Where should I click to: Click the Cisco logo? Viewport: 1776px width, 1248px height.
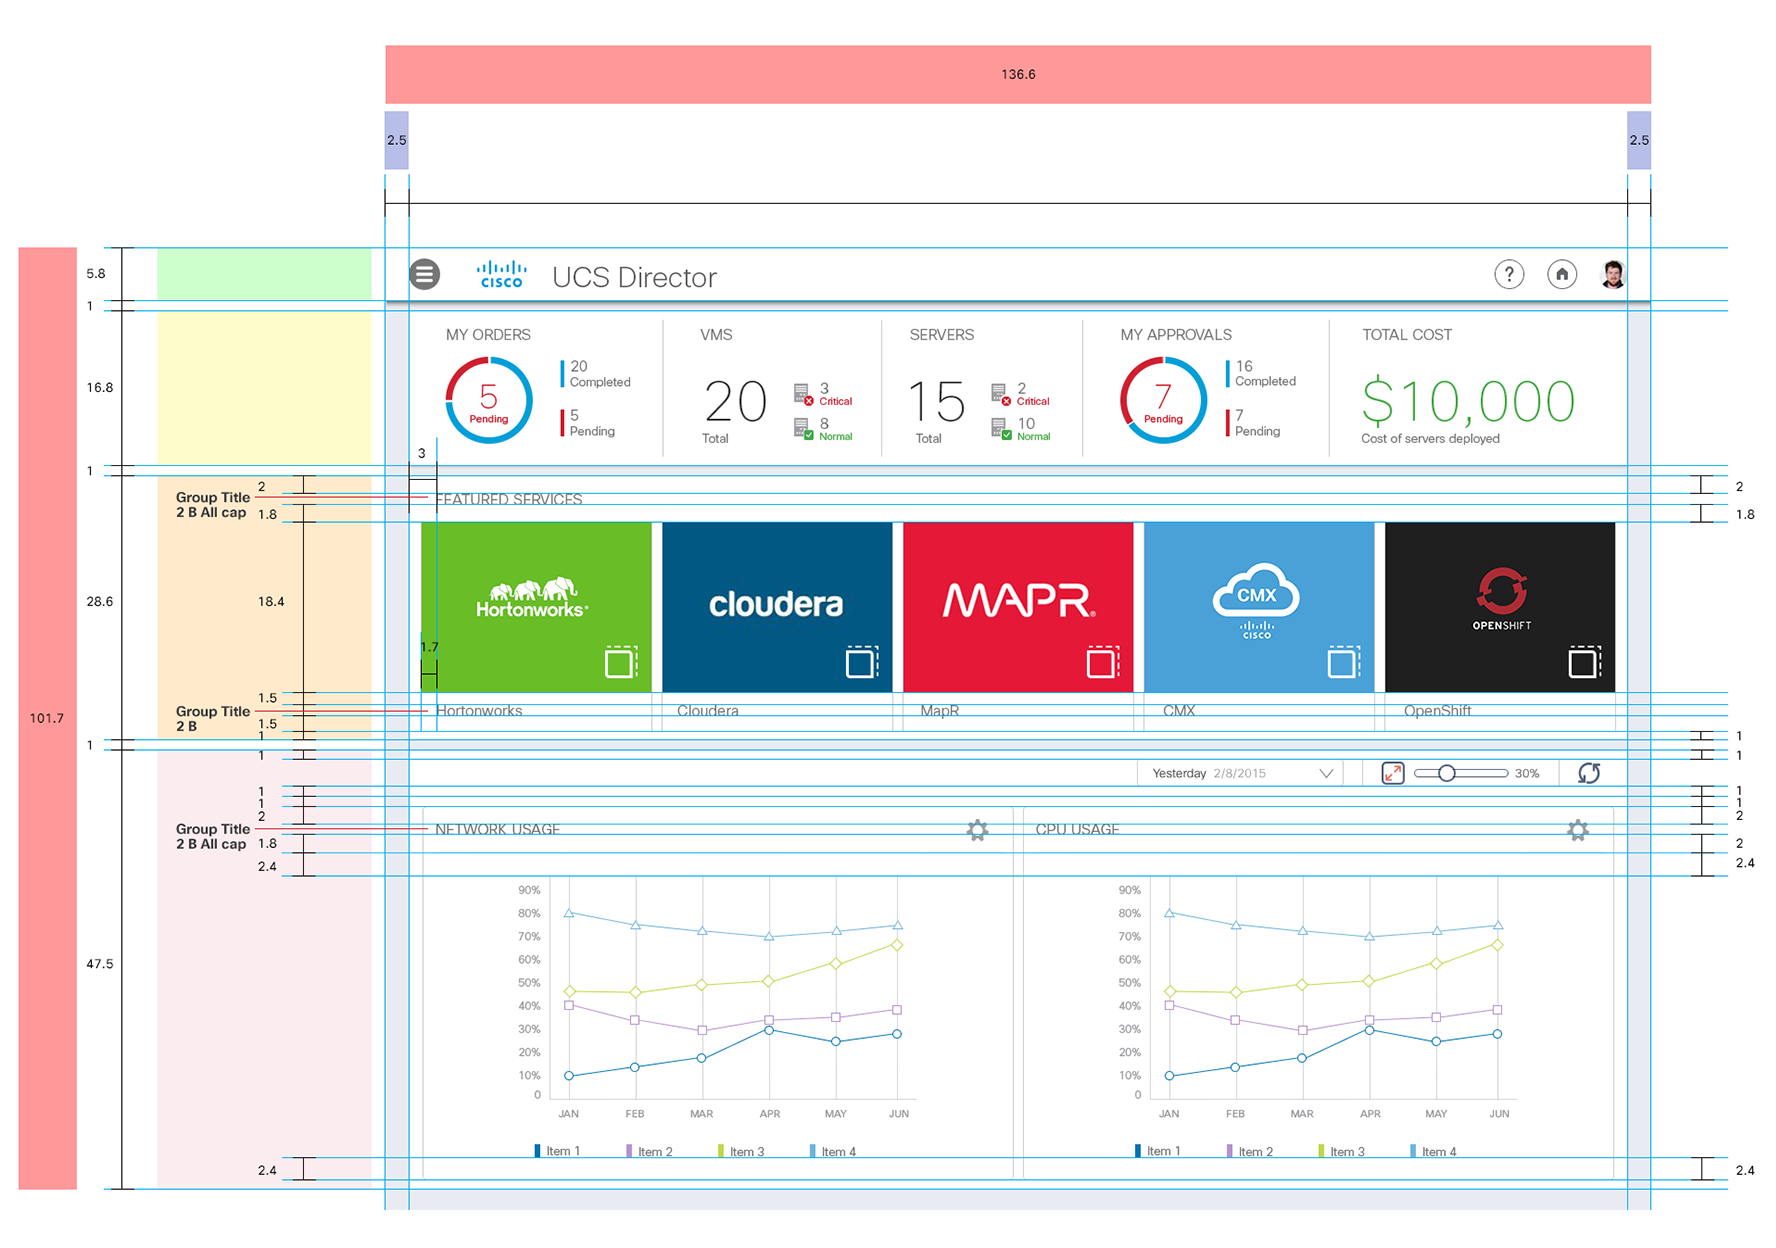click(x=501, y=274)
